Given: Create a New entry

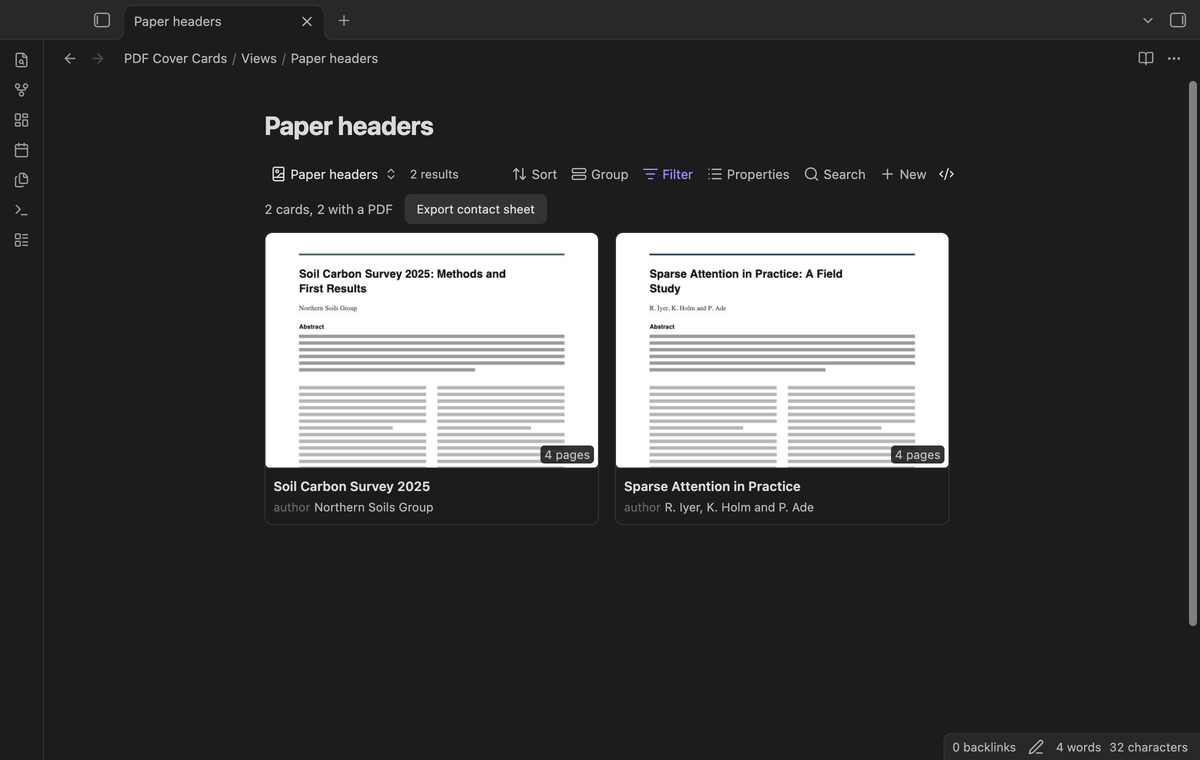Looking at the screenshot, I should [904, 174].
